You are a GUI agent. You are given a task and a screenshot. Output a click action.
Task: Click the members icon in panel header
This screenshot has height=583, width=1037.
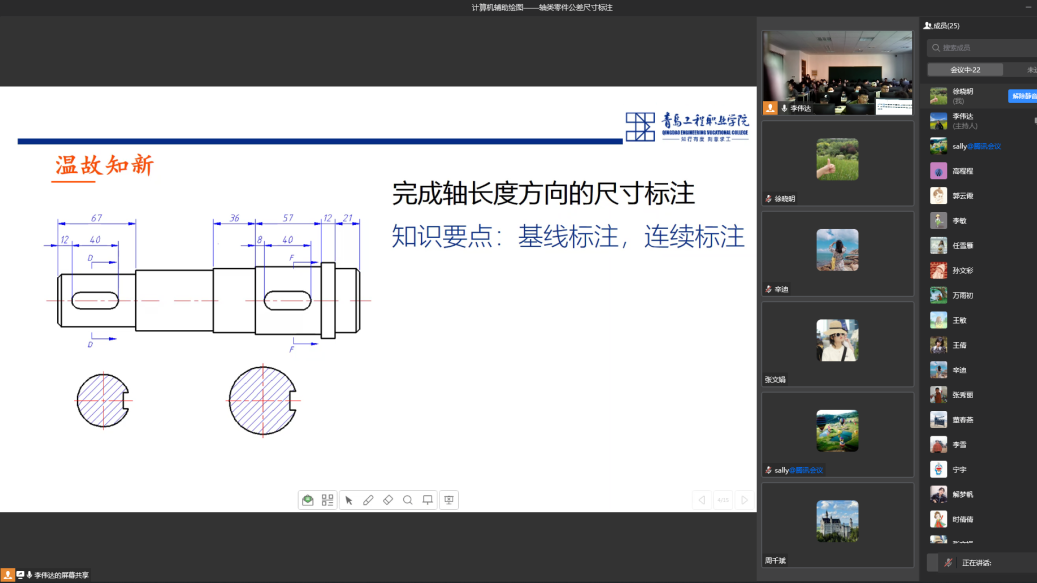928,26
